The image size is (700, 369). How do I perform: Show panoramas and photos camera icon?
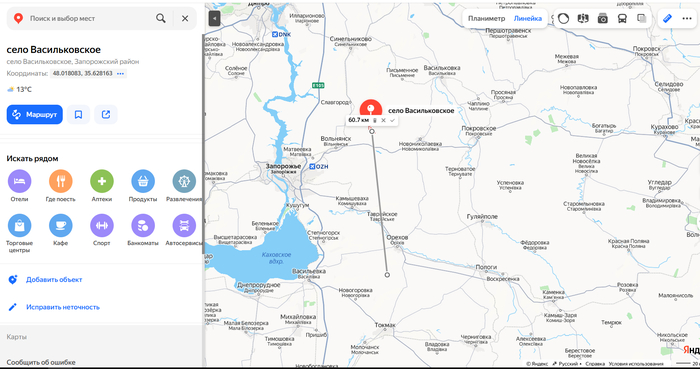click(x=603, y=19)
